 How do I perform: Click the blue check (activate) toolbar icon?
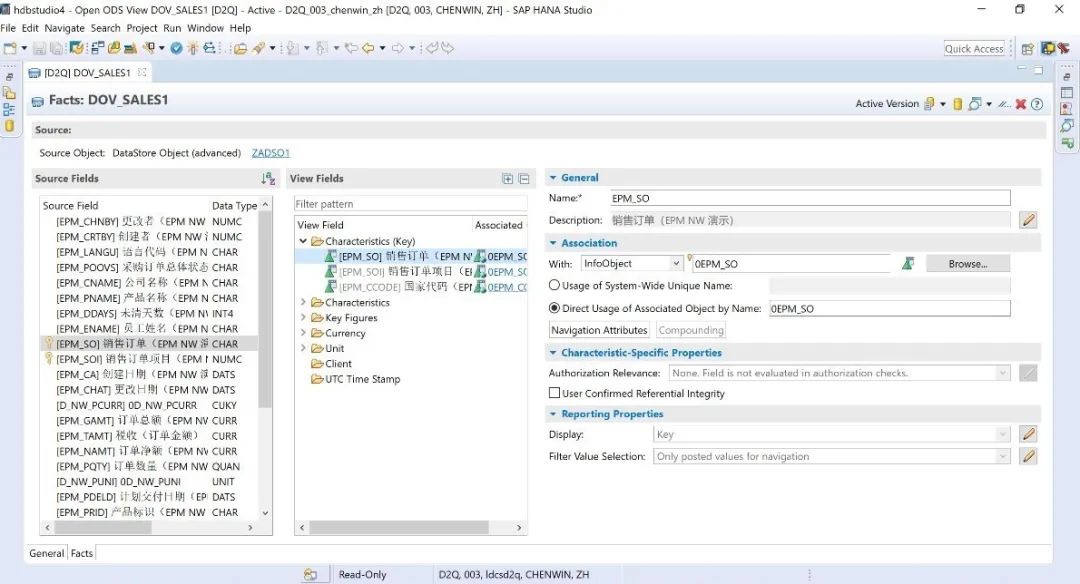[x=176, y=48]
